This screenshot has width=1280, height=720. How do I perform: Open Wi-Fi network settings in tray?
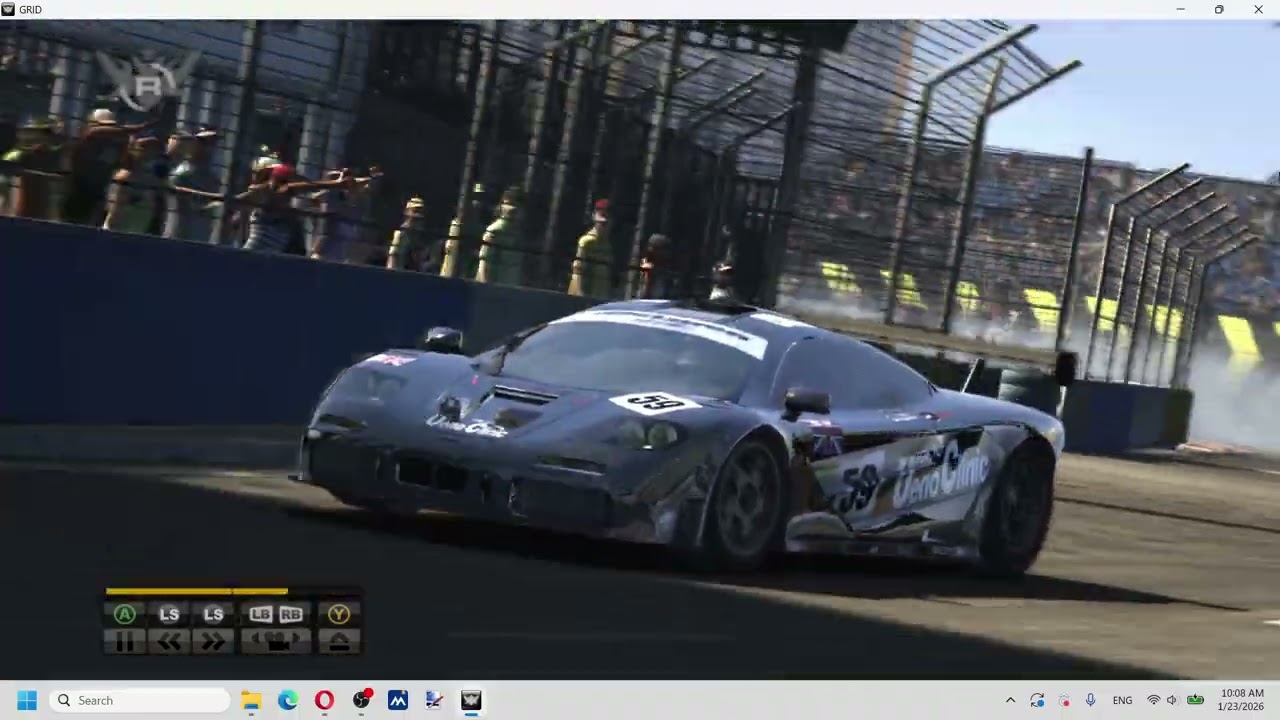1153,700
